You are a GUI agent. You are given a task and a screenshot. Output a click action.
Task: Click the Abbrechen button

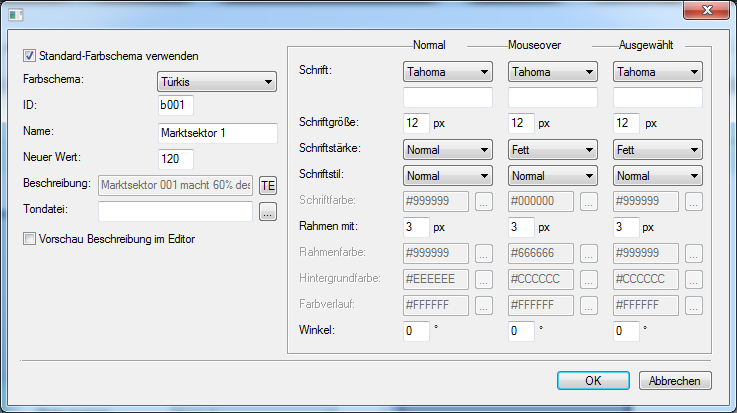click(676, 380)
